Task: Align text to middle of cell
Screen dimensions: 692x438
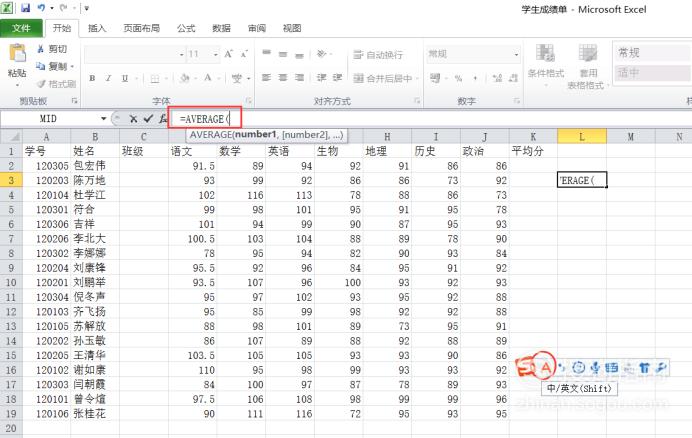Action: (x=283, y=54)
